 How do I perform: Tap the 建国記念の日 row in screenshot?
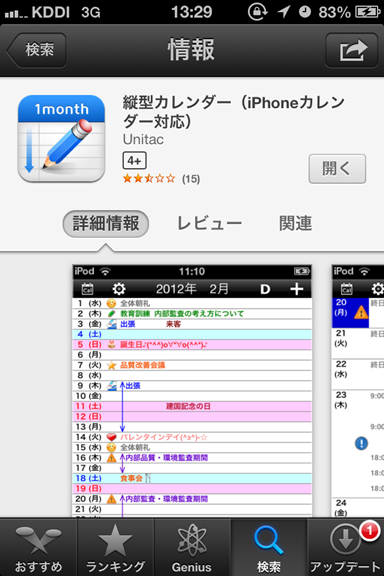192,406
